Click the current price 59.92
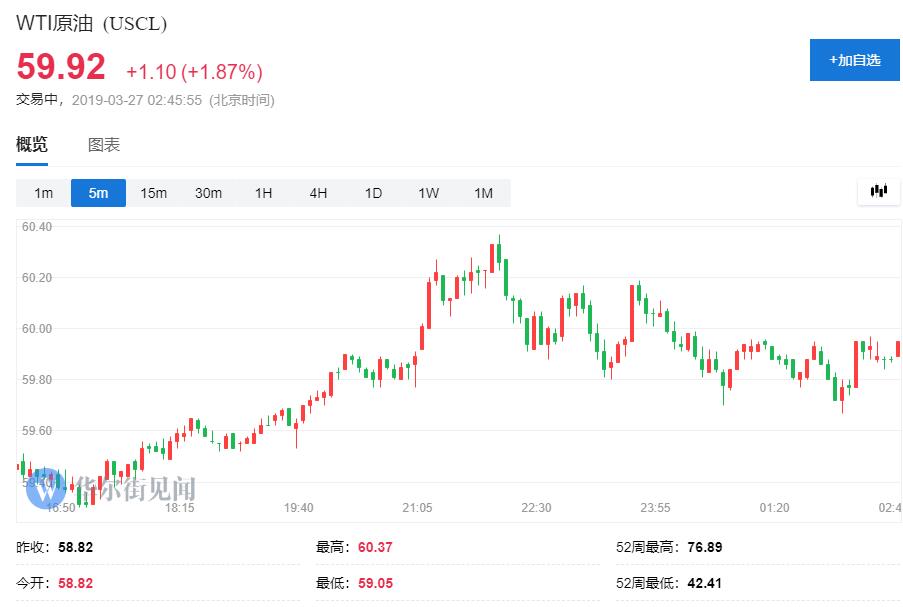 pos(61,67)
